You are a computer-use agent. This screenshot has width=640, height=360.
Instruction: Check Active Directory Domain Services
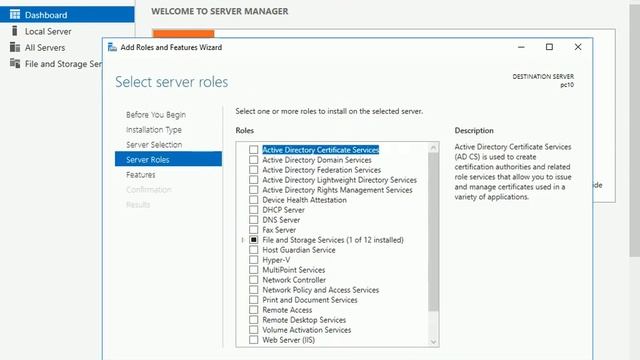[x=253, y=160]
